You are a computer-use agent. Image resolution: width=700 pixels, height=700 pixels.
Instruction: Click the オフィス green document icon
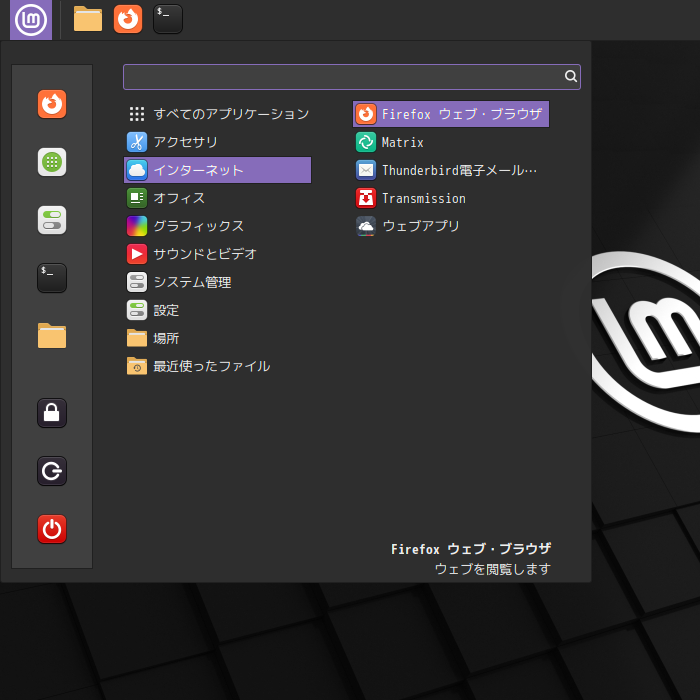point(137,198)
